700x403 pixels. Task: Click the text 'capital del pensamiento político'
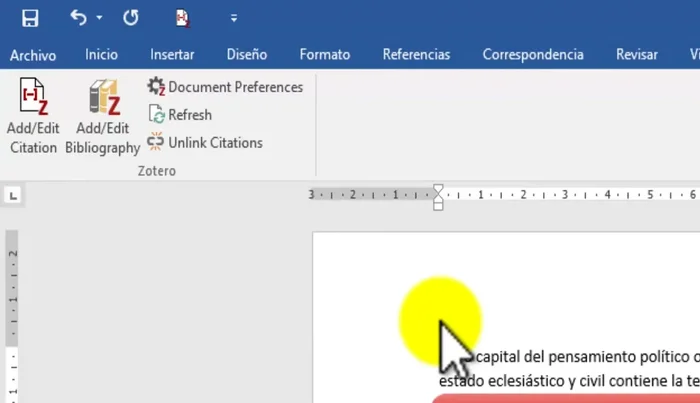[x=582, y=357]
